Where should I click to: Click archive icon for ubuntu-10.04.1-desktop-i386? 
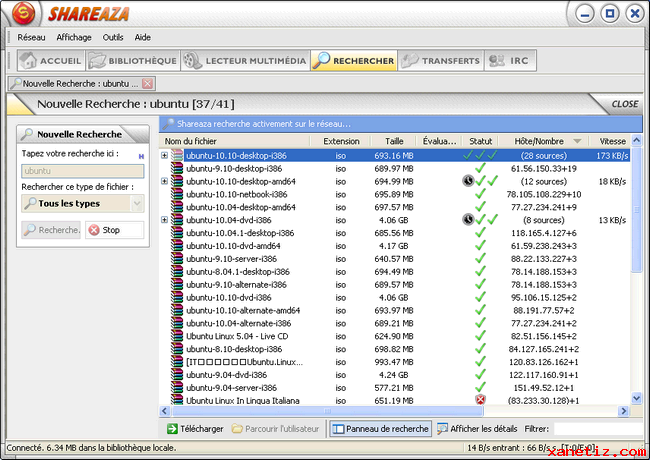pos(177,233)
